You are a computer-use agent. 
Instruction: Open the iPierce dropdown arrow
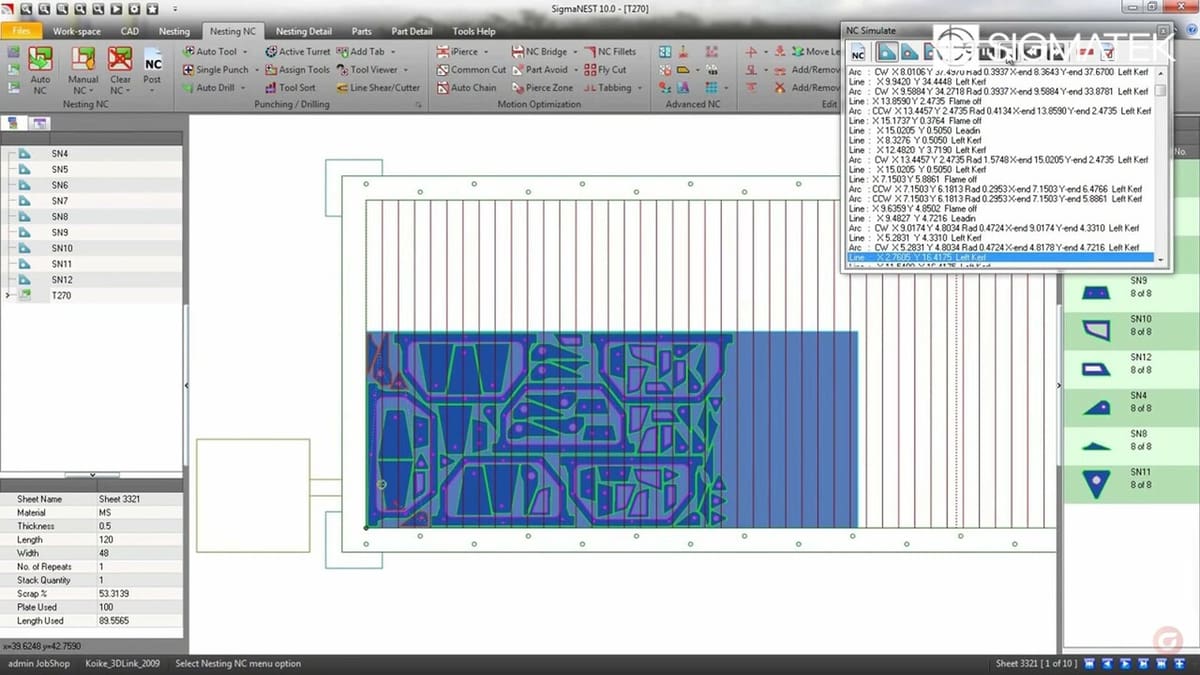click(487, 52)
